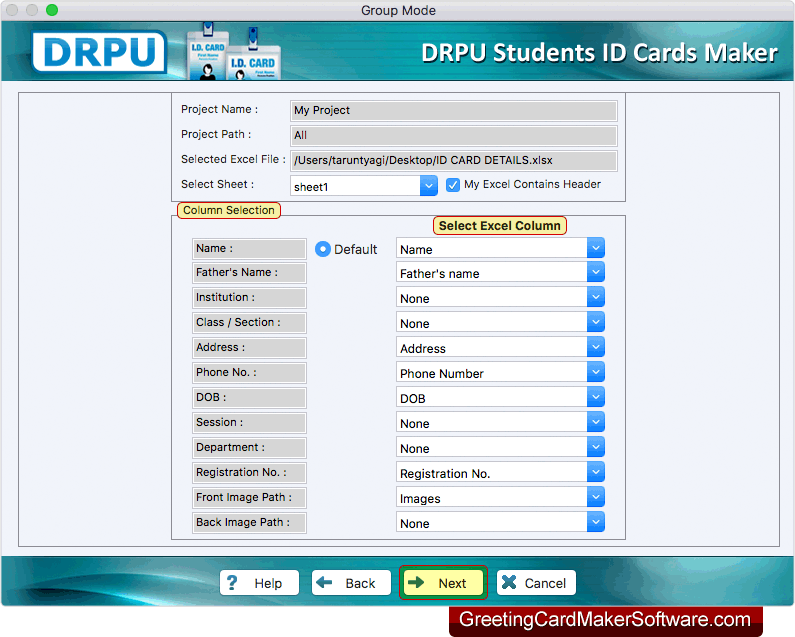Click the Cancel X icon
795x637 pixels.
tap(509, 582)
